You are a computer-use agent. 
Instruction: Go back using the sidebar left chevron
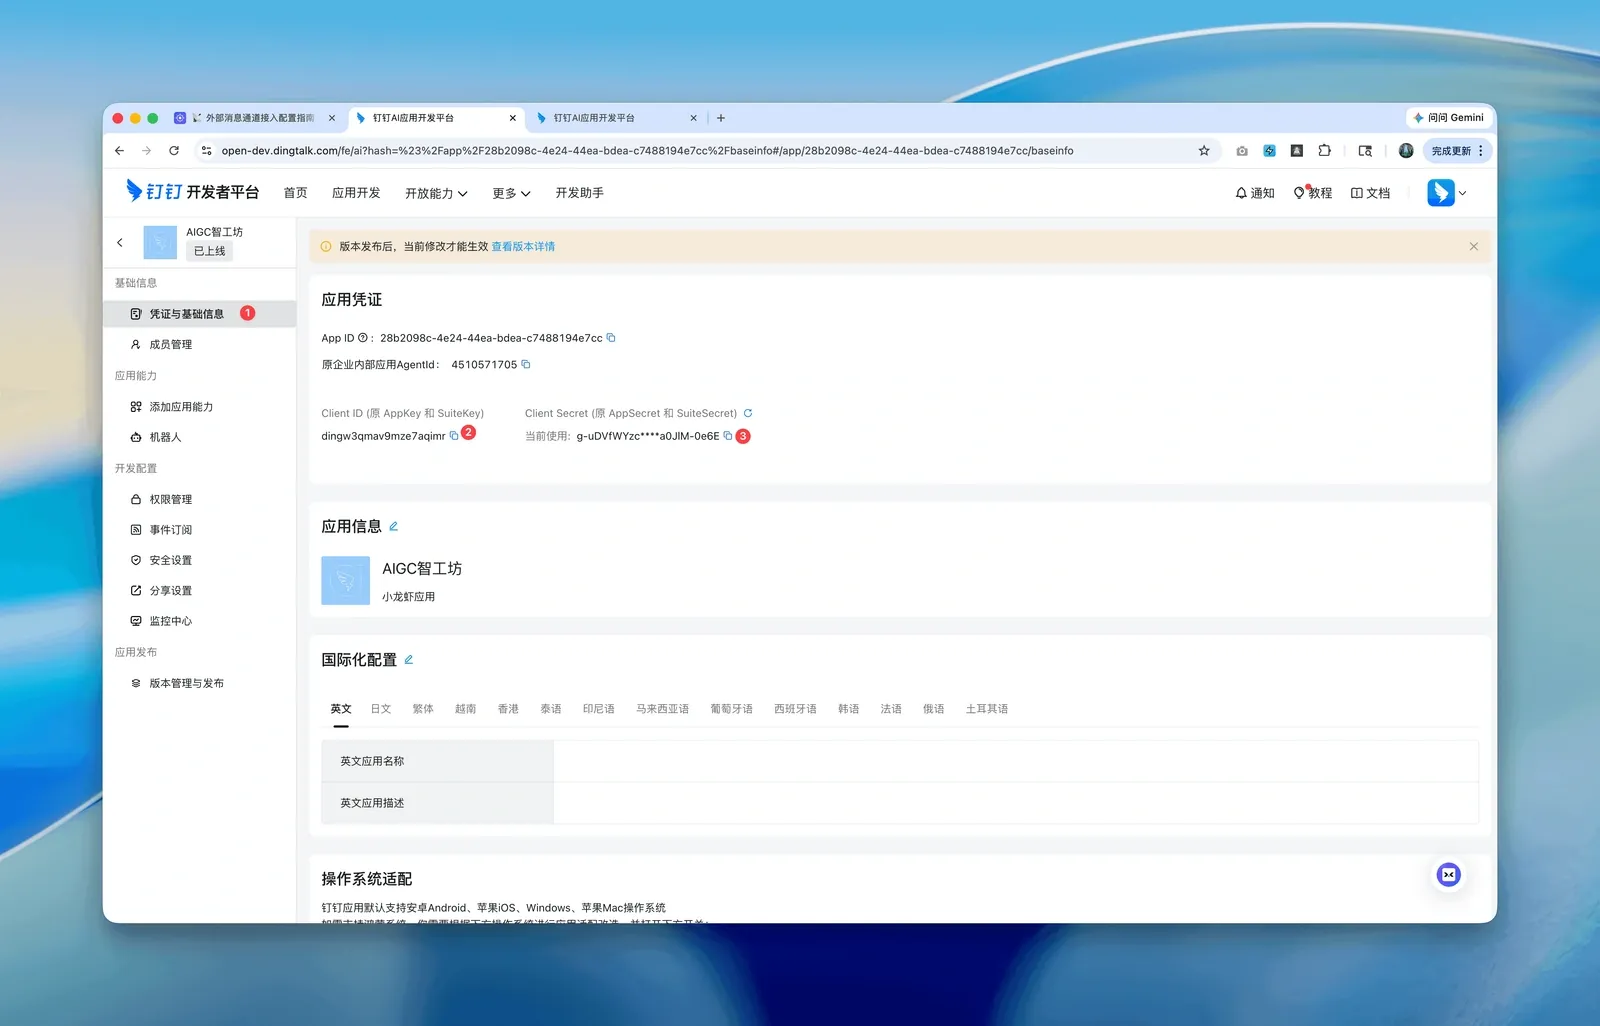click(120, 242)
